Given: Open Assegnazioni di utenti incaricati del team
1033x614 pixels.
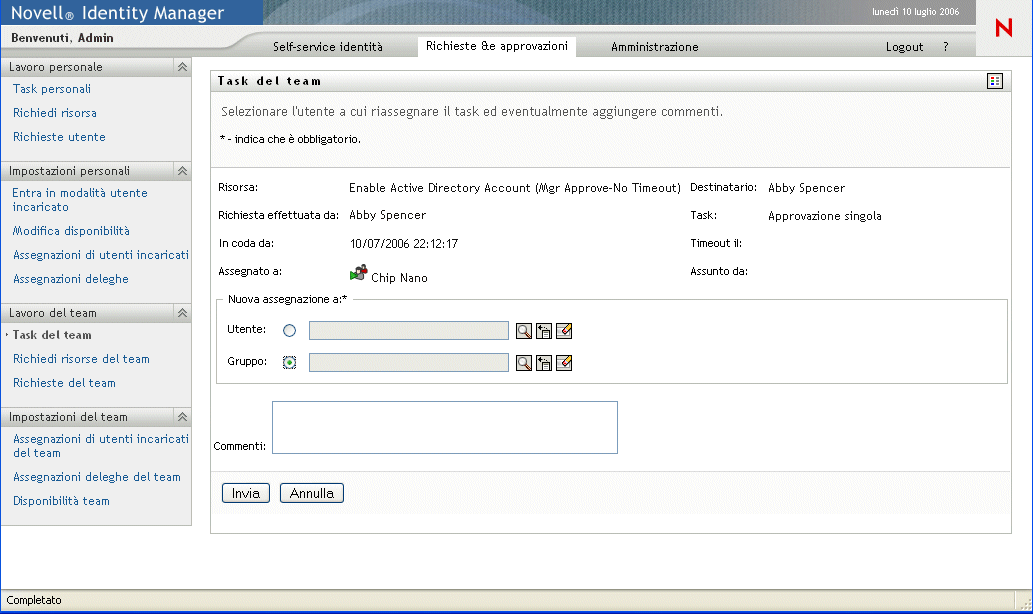Looking at the screenshot, I should 101,446.
